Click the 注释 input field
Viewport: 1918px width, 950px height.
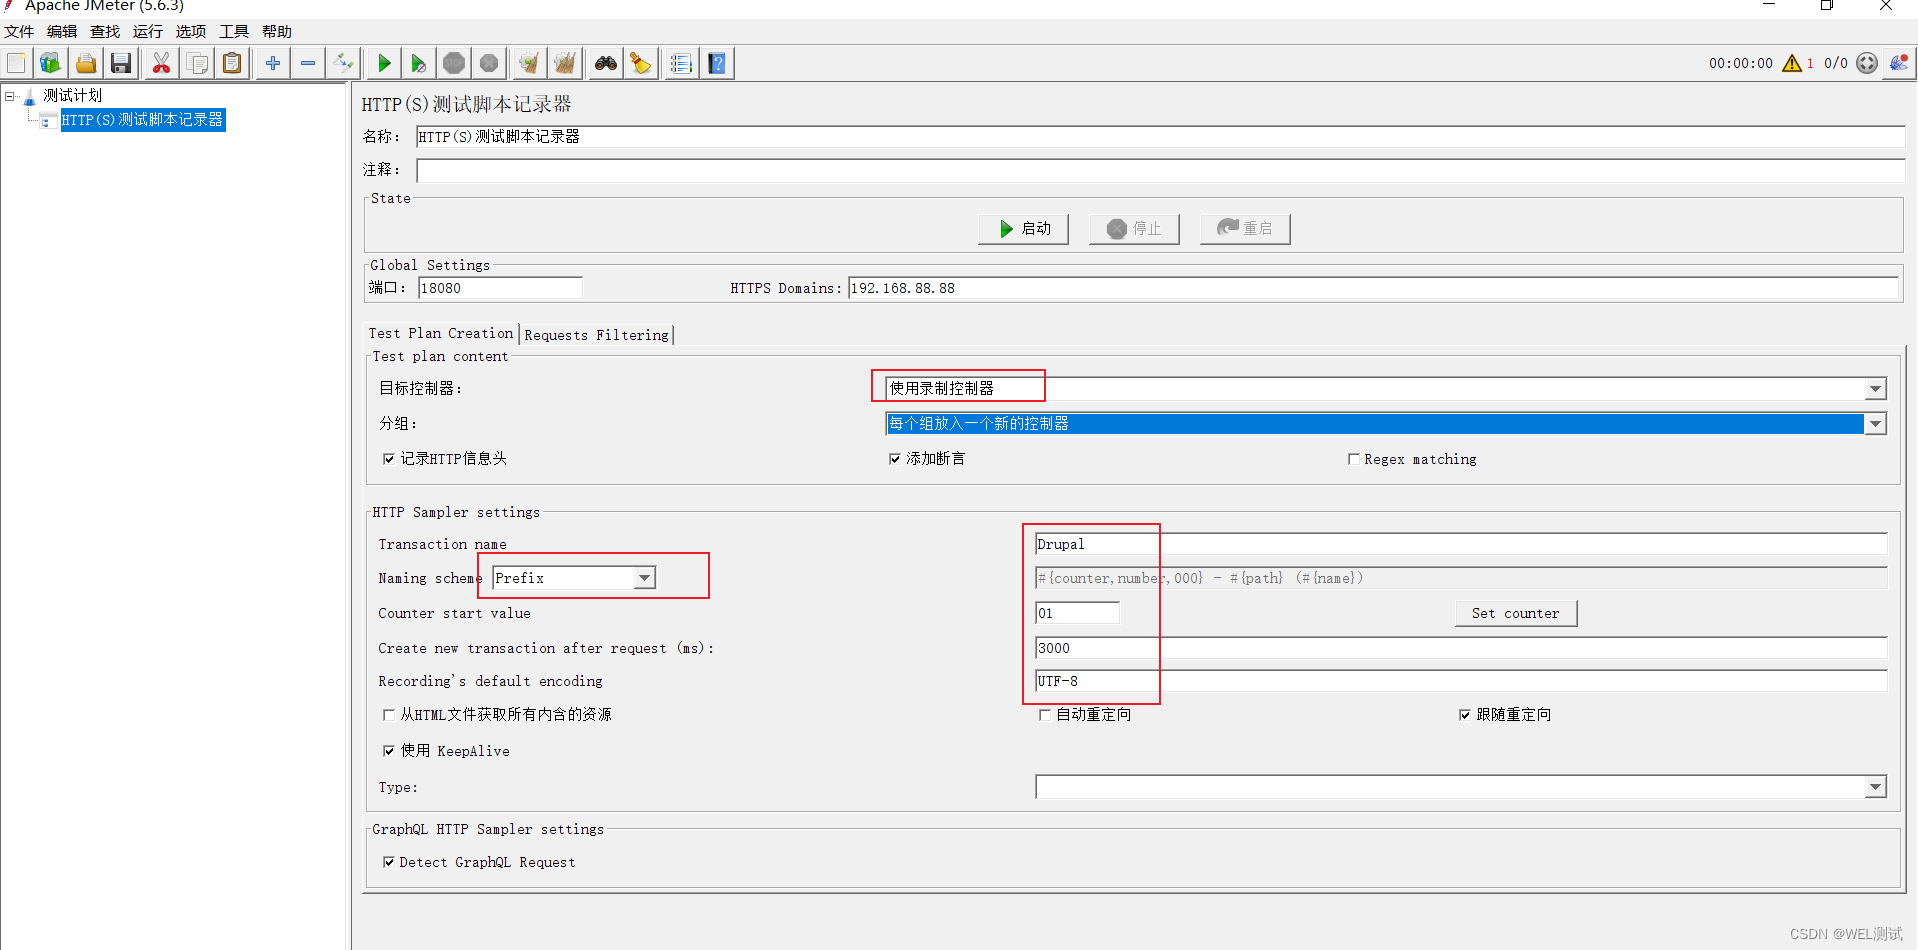1161,170
